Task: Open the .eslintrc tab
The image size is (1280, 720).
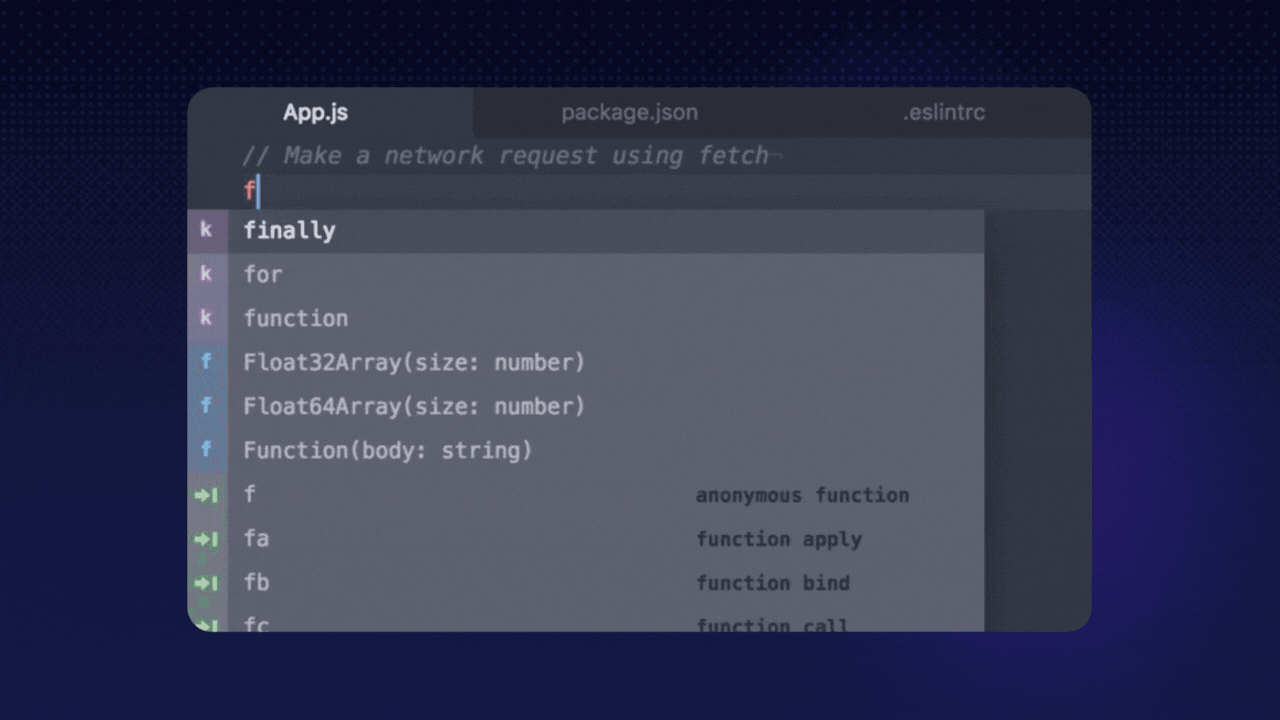Action: (x=943, y=112)
